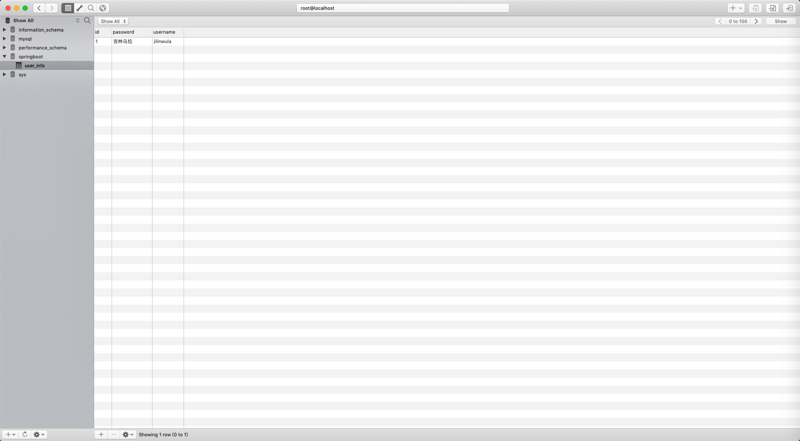Image resolution: width=800 pixels, height=441 pixels.
Task: Select the performance_schema database row
Action: pyautogui.click(x=47, y=47)
